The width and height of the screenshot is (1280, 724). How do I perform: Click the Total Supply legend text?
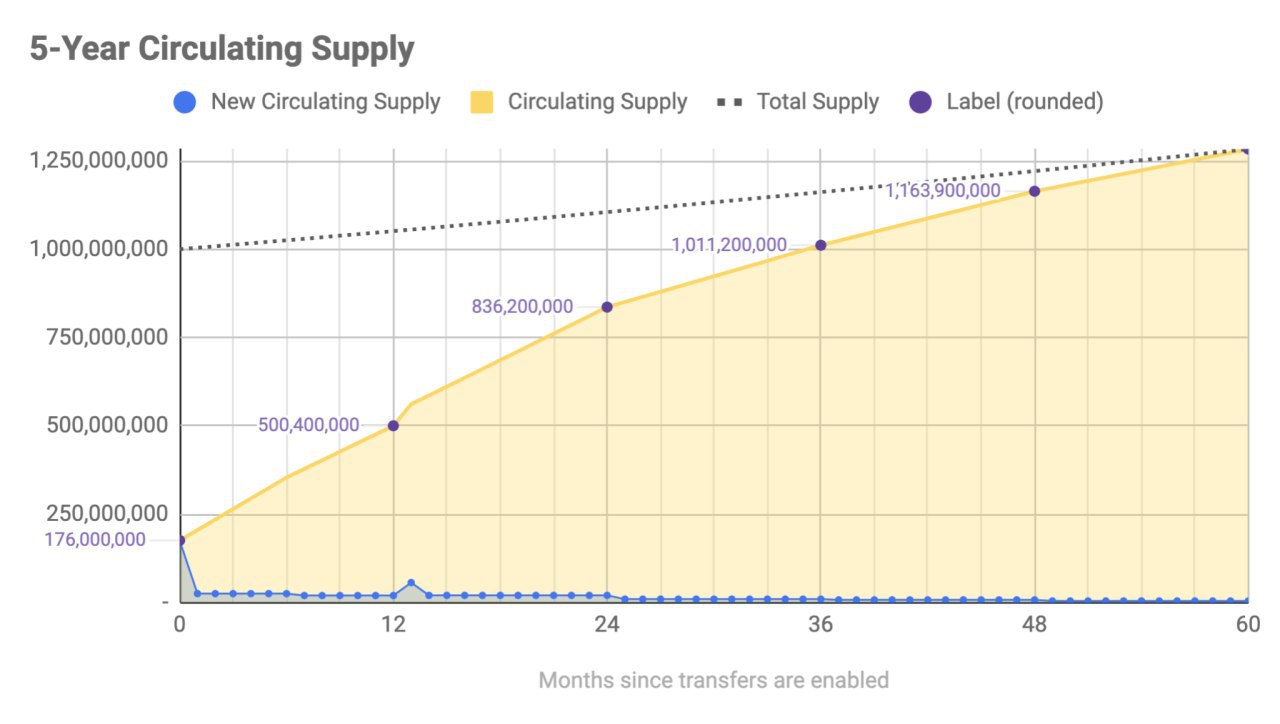[817, 102]
